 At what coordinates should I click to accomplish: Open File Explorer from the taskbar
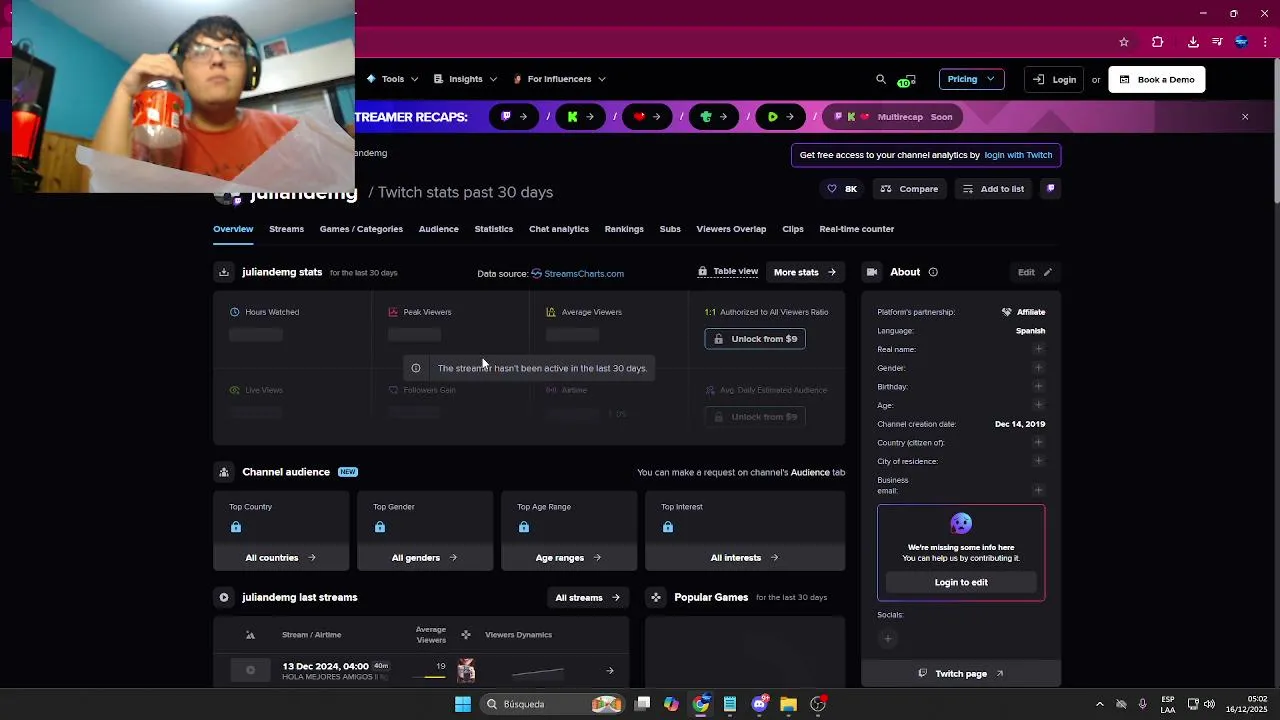pyautogui.click(x=788, y=704)
